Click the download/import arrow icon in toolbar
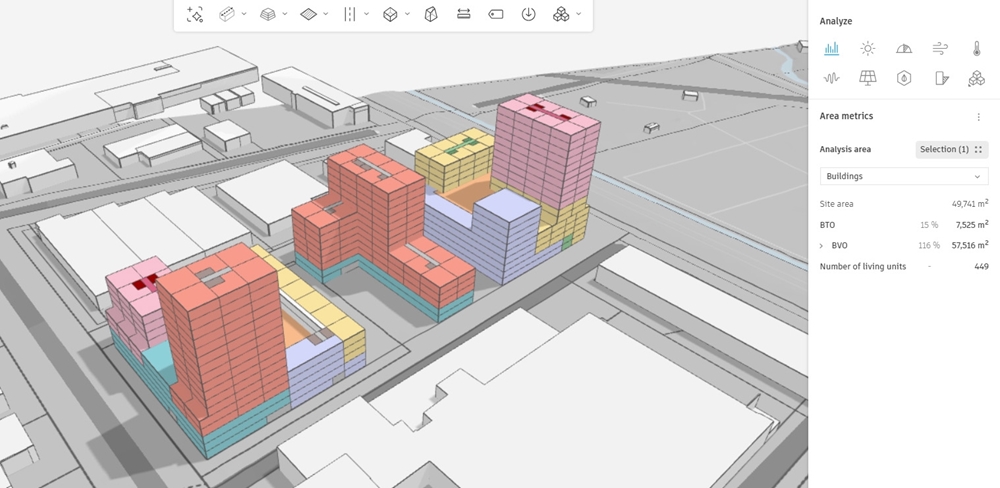 click(x=528, y=14)
